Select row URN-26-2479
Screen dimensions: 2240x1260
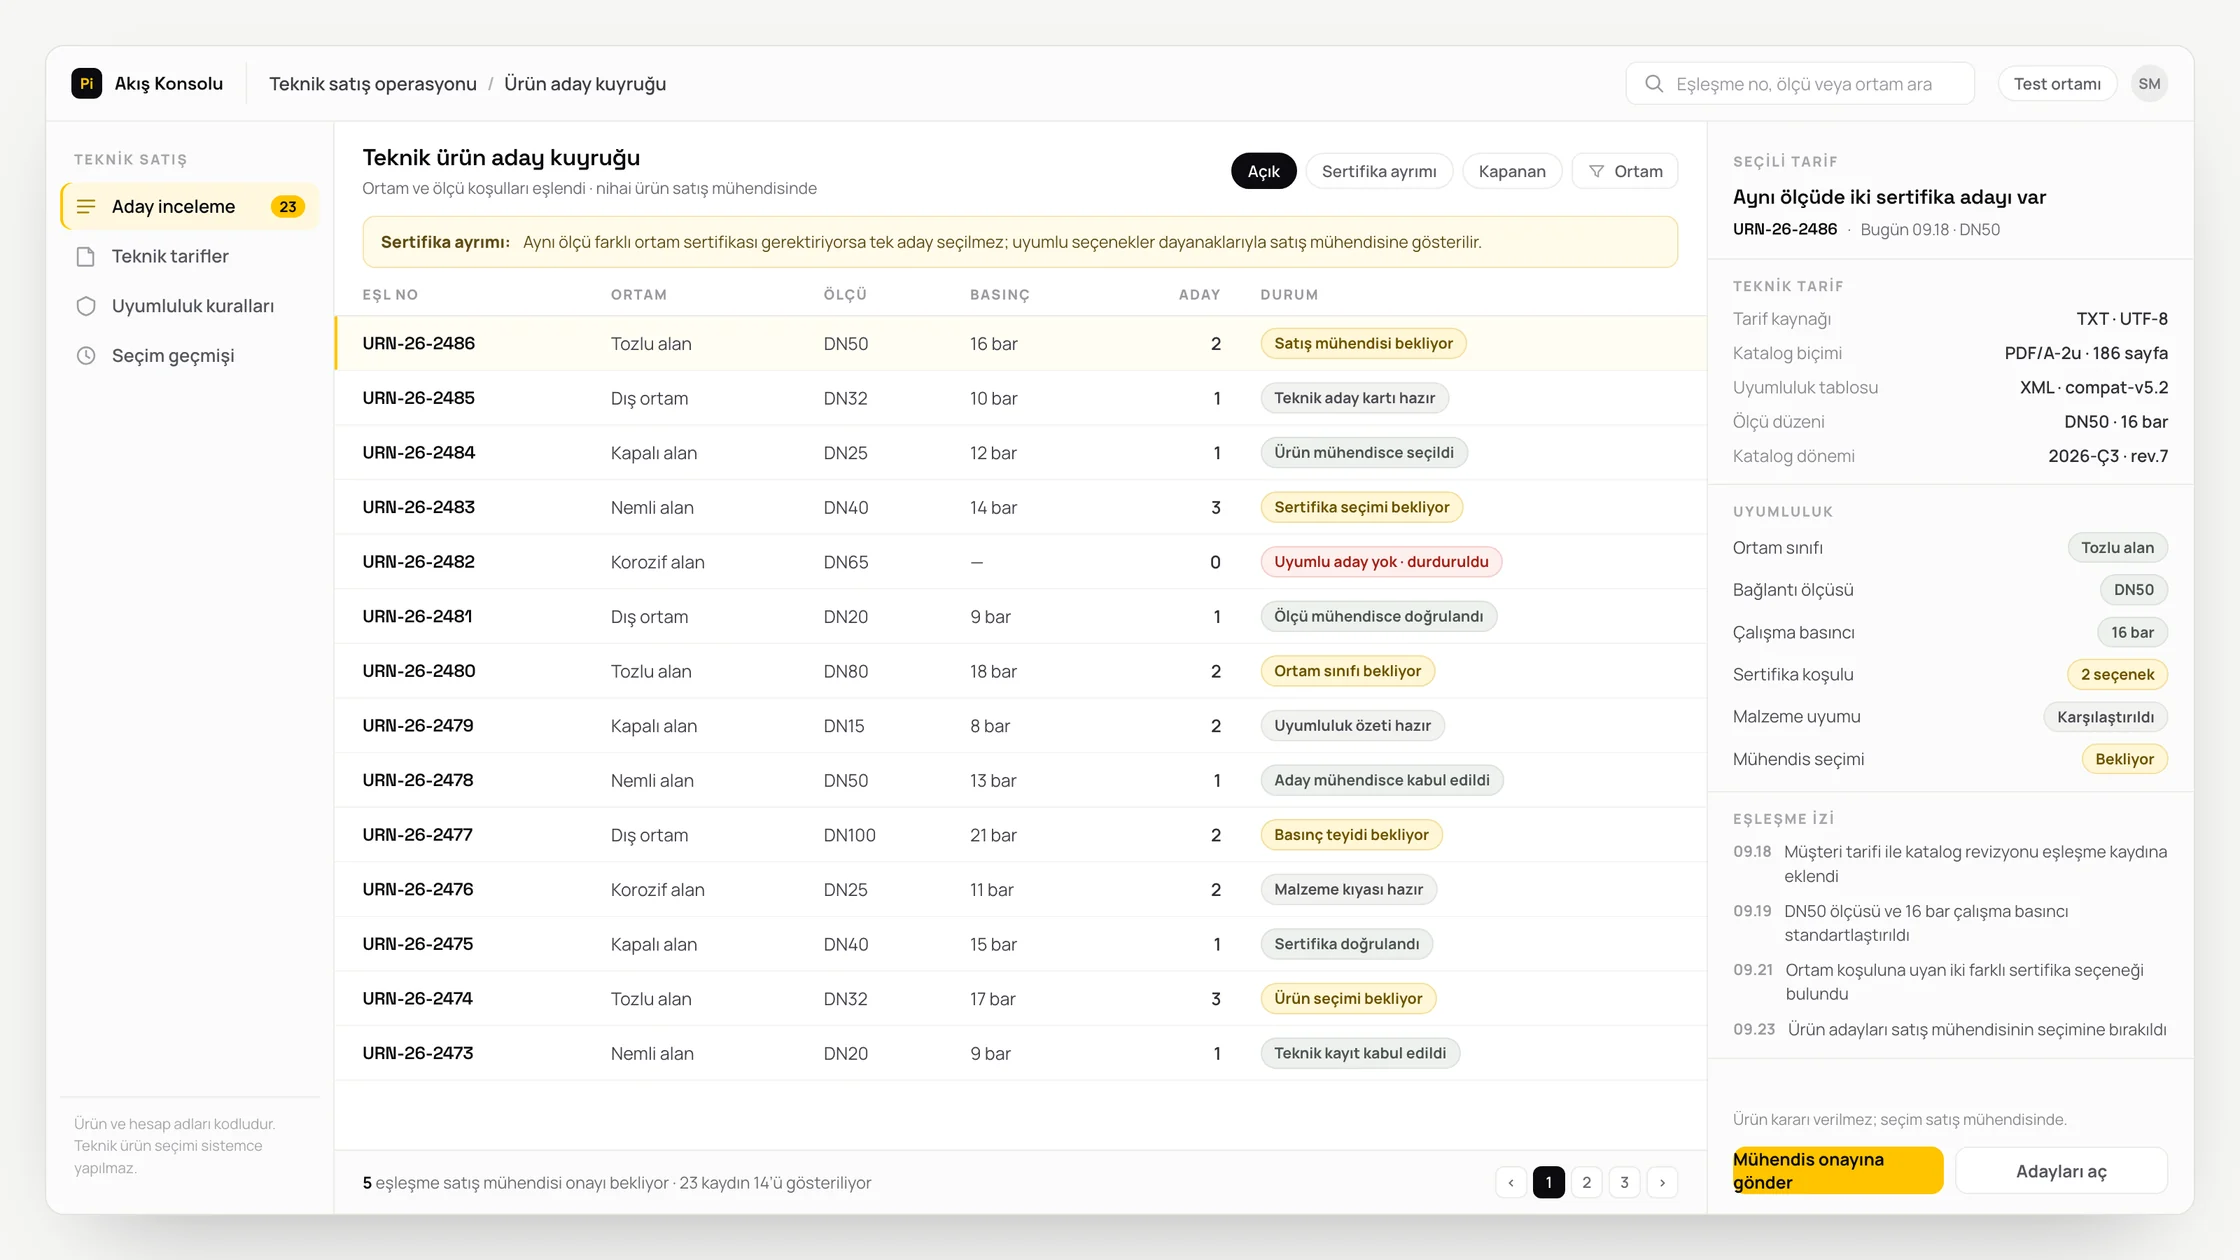(x=1020, y=725)
